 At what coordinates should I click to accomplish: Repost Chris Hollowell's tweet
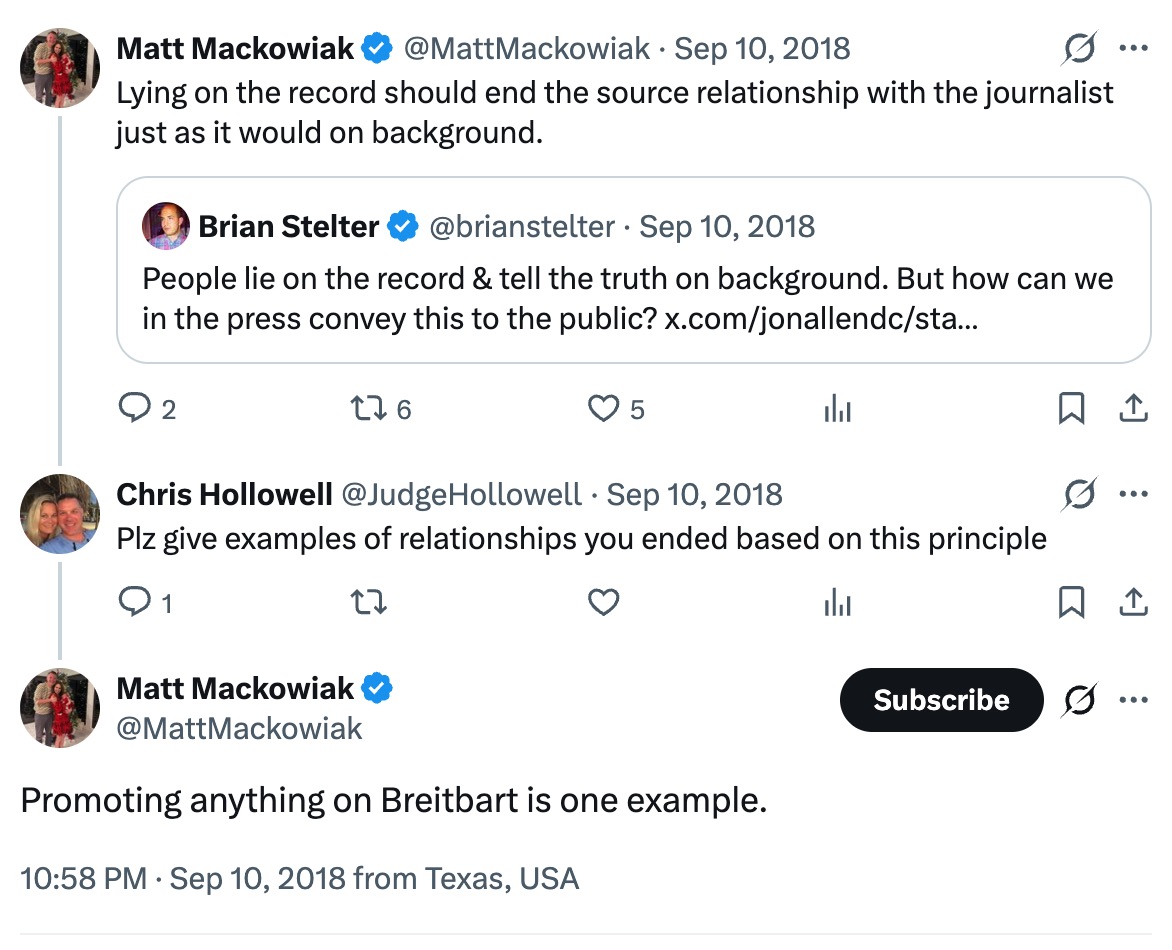coord(369,603)
